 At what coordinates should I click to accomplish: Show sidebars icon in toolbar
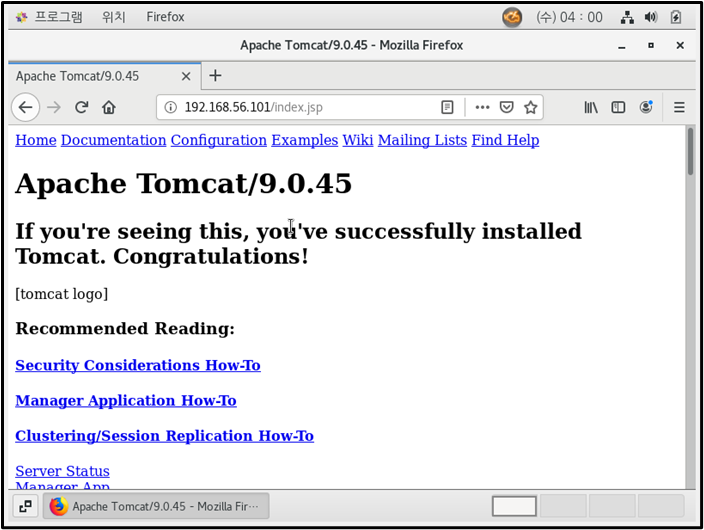click(618, 107)
